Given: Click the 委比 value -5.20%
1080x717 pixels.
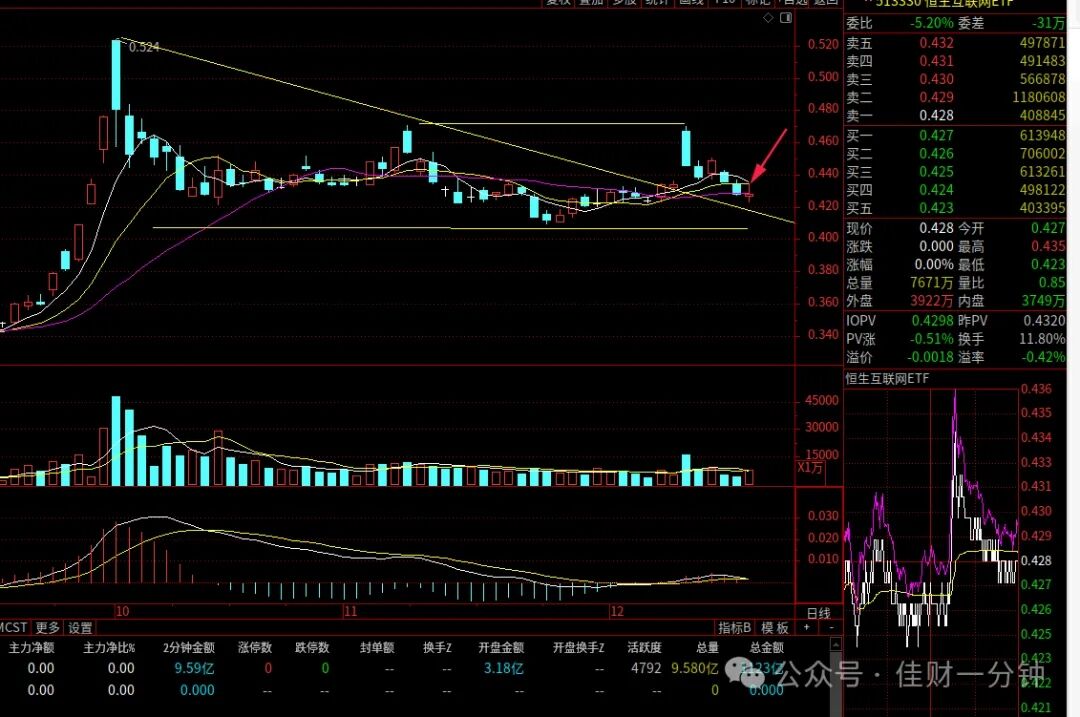Looking at the screenshot, I should click(932, 23).
